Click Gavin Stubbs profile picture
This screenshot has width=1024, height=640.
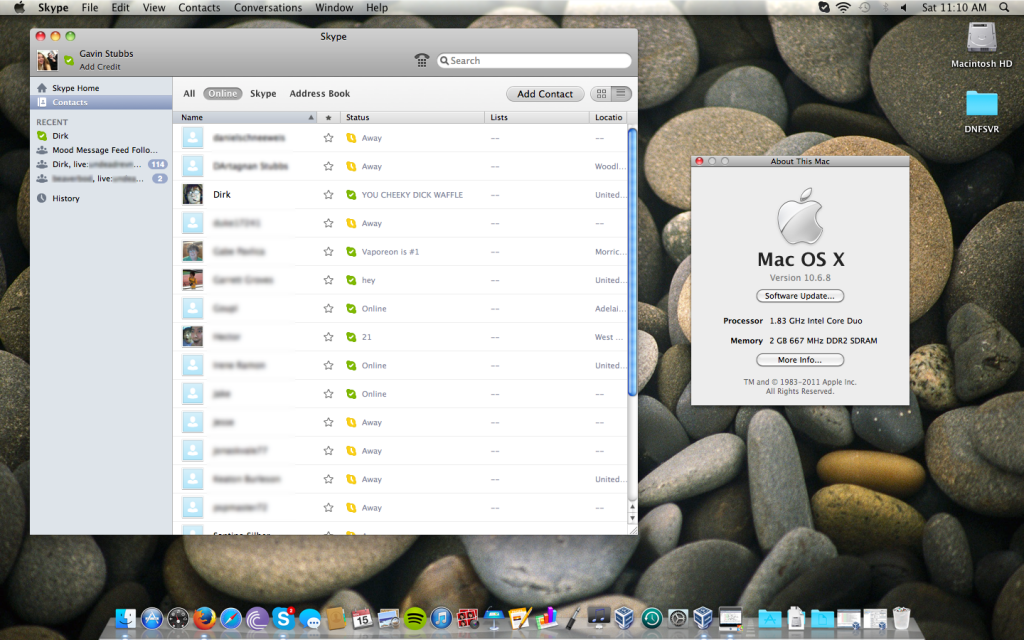coord(48,60)
